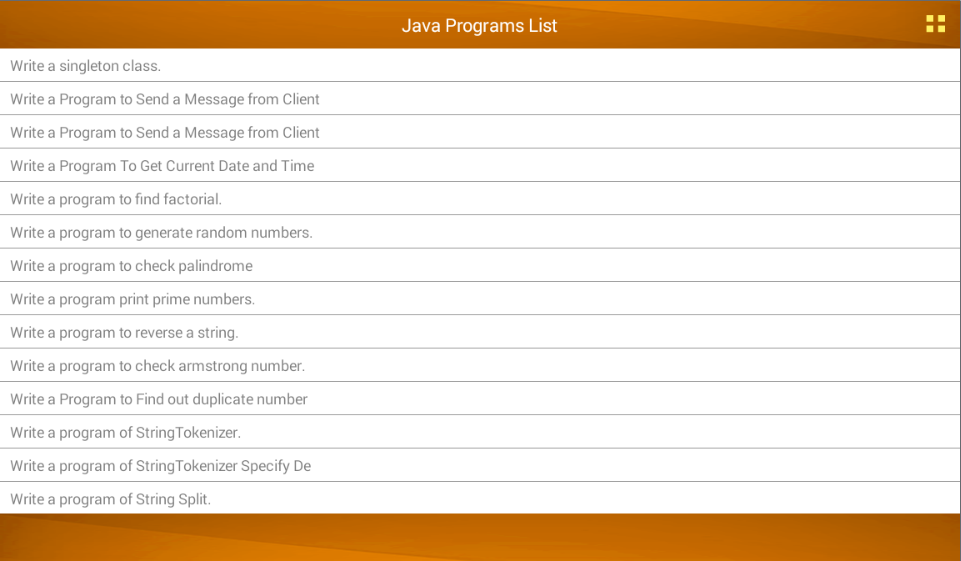Viewport: 961px width, 561px height.
Task: Choose 'Write a Program to Find out duplicate number'
Action: [480, 399]
